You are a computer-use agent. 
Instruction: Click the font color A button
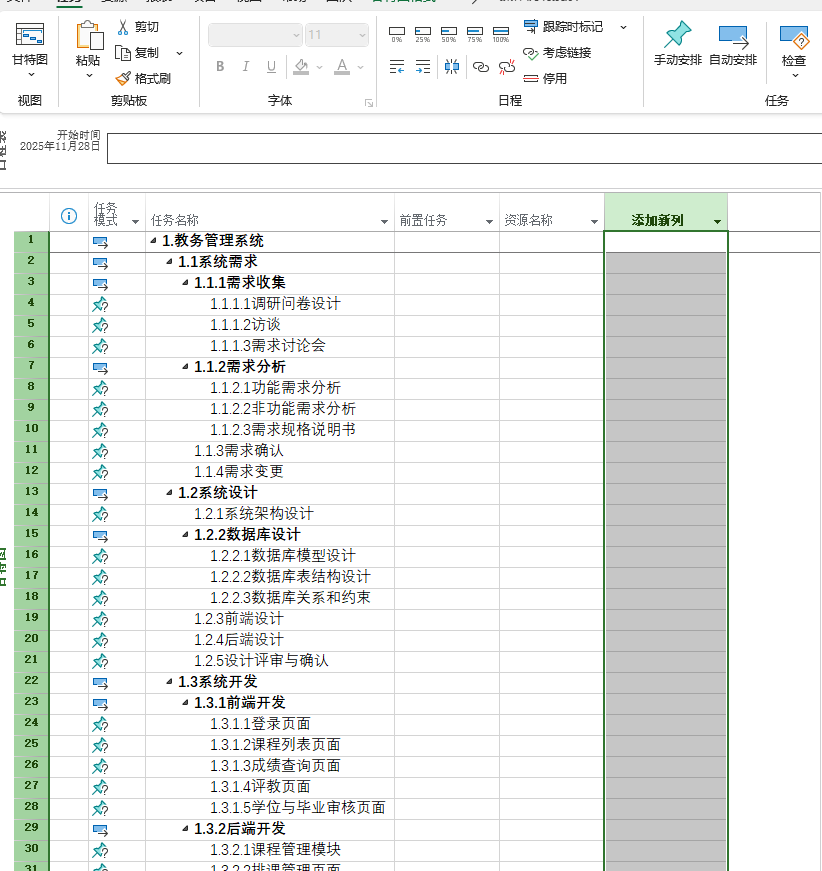[342, 67]
